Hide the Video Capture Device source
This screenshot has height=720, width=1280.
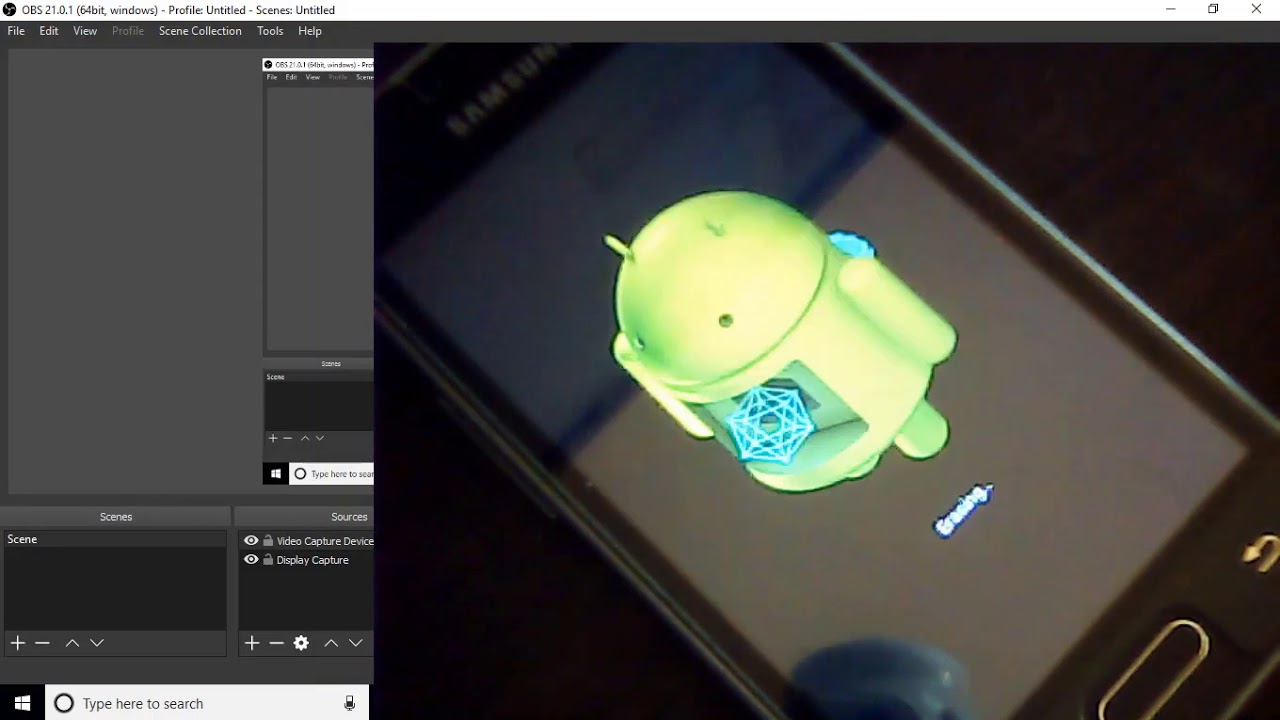tap(251, 541)
